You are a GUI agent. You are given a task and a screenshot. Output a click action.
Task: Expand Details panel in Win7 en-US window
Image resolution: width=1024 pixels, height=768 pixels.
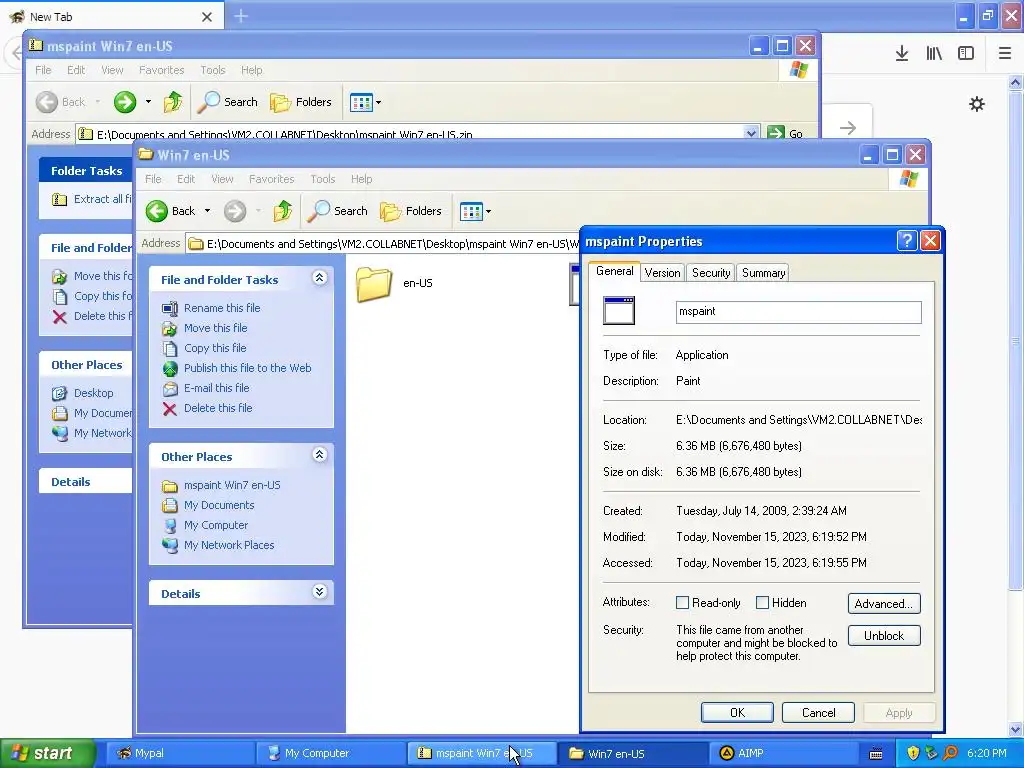319,592
